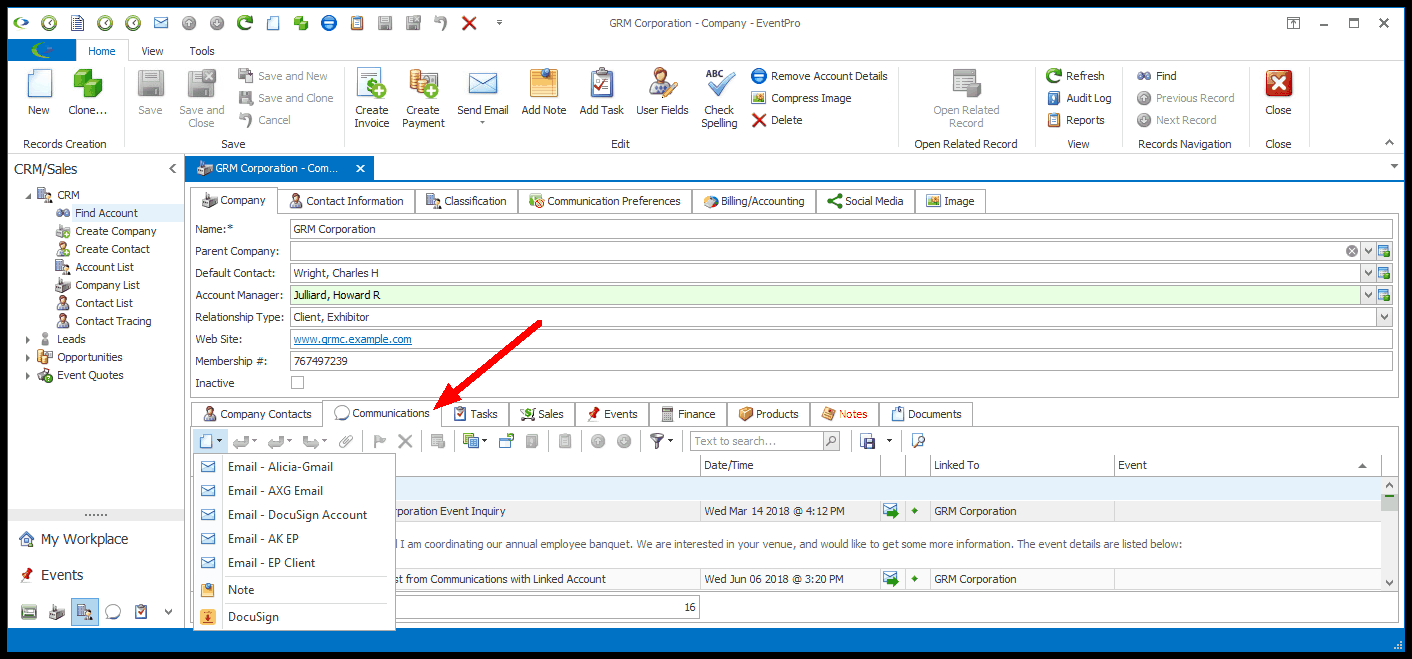
Task: Click the Remove Account Details icon
Action: 759,76
